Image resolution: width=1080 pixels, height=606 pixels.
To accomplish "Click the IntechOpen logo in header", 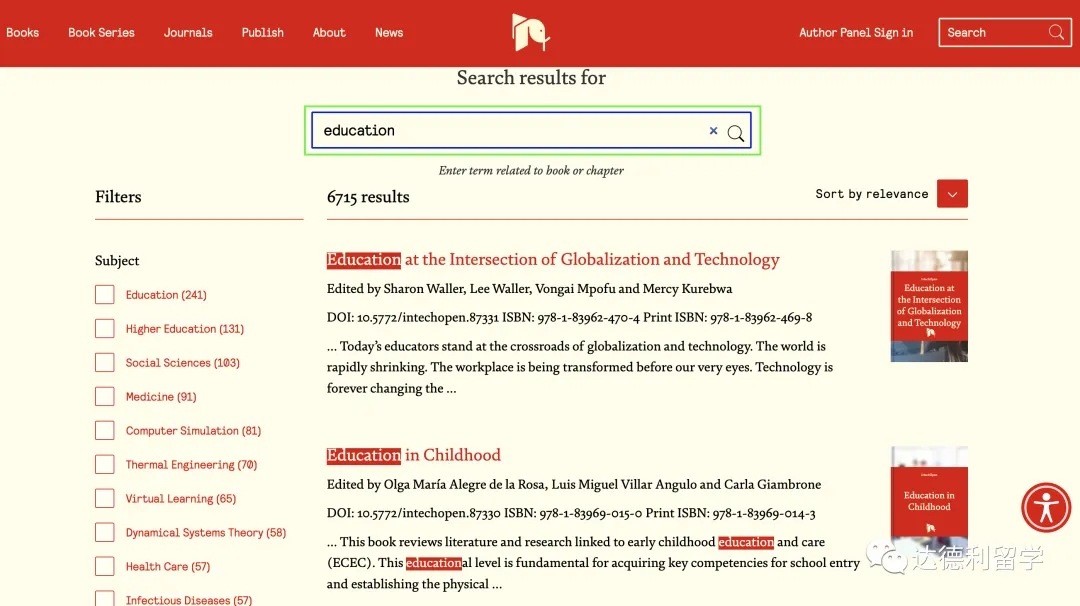I will click(530, 32).
